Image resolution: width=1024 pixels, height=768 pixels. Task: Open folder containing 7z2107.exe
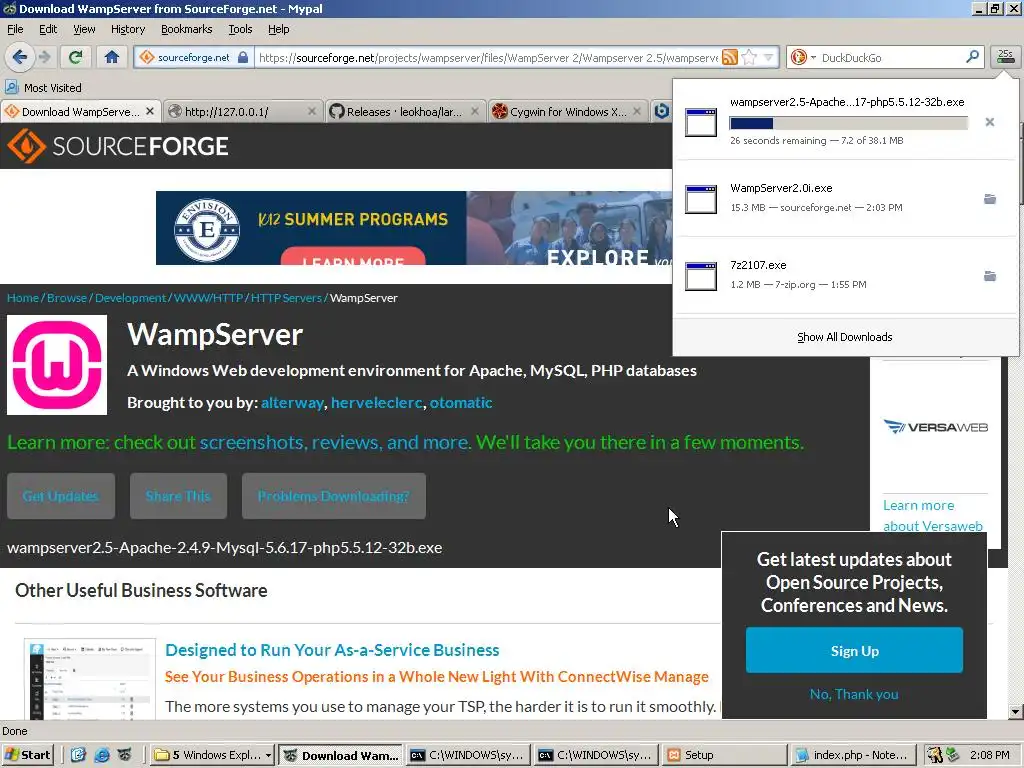coord(990,276)
